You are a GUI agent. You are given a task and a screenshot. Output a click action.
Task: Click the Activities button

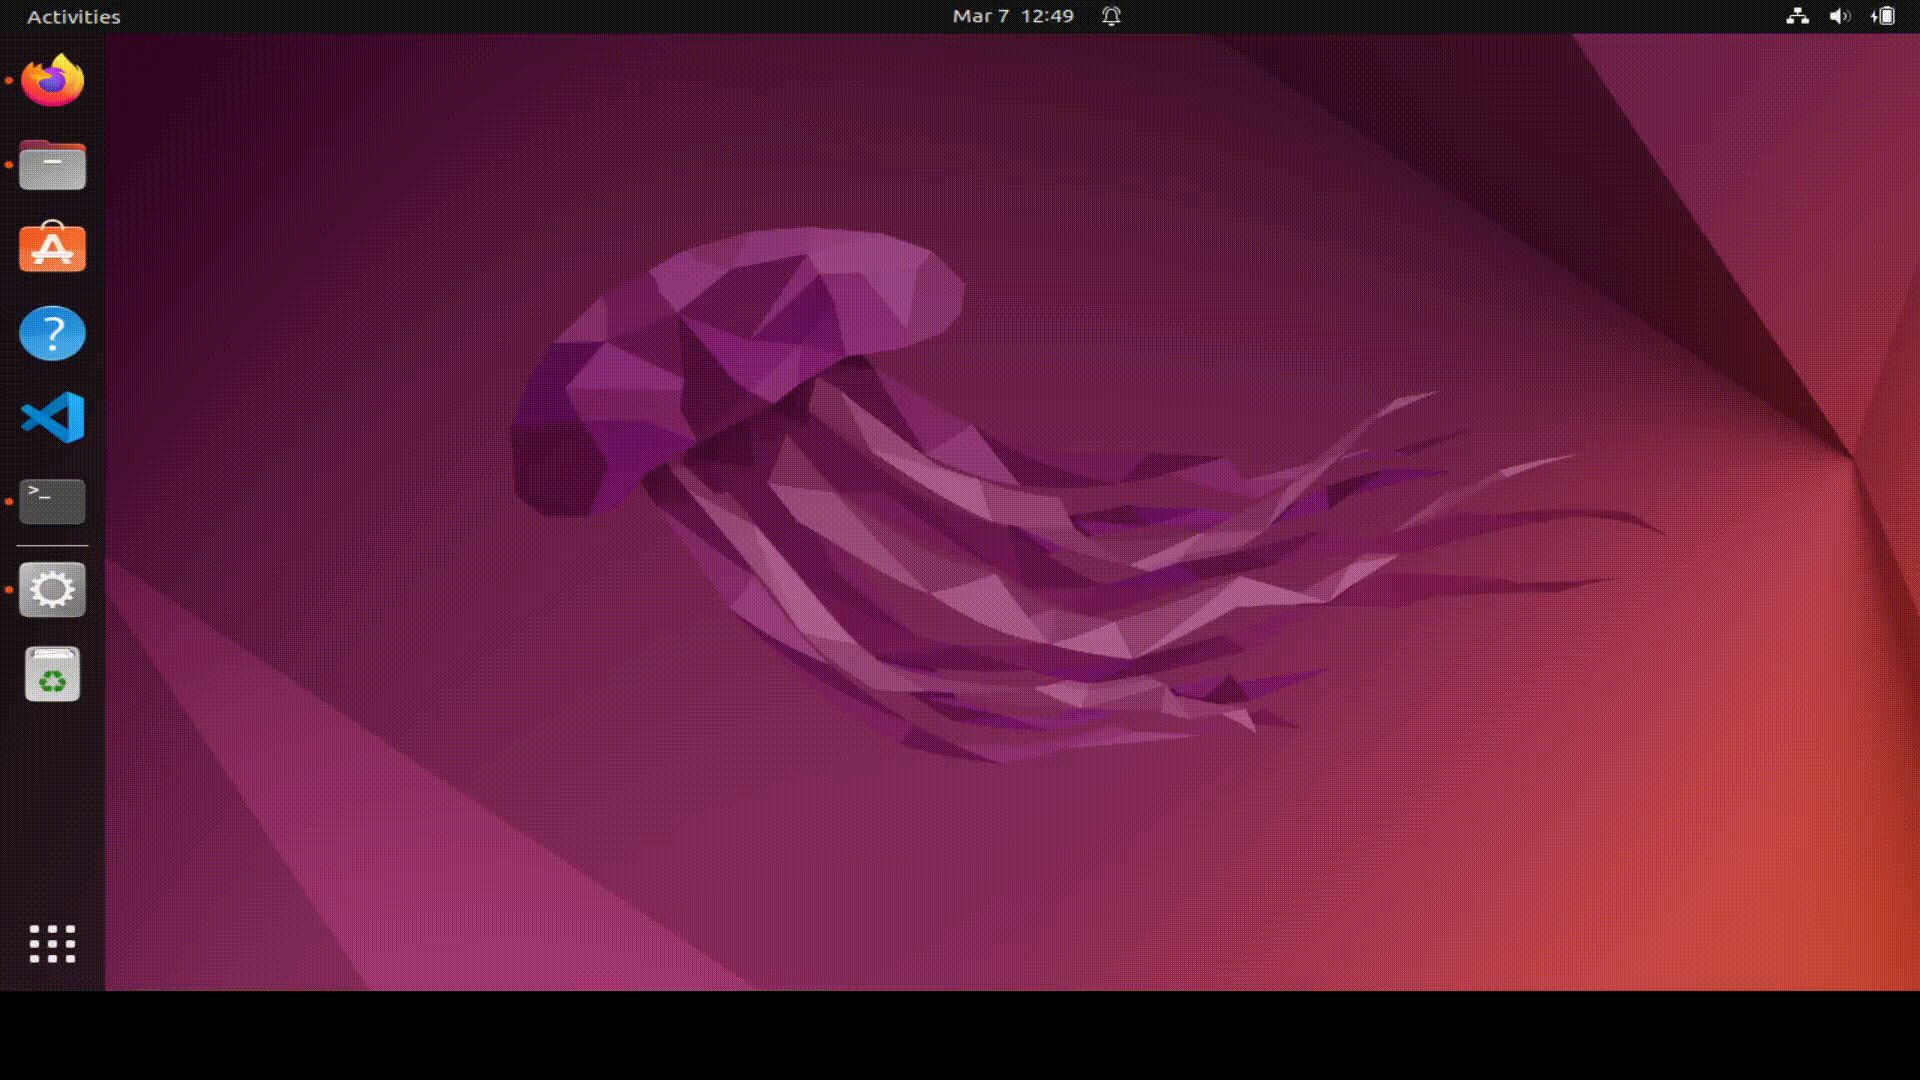73,17
